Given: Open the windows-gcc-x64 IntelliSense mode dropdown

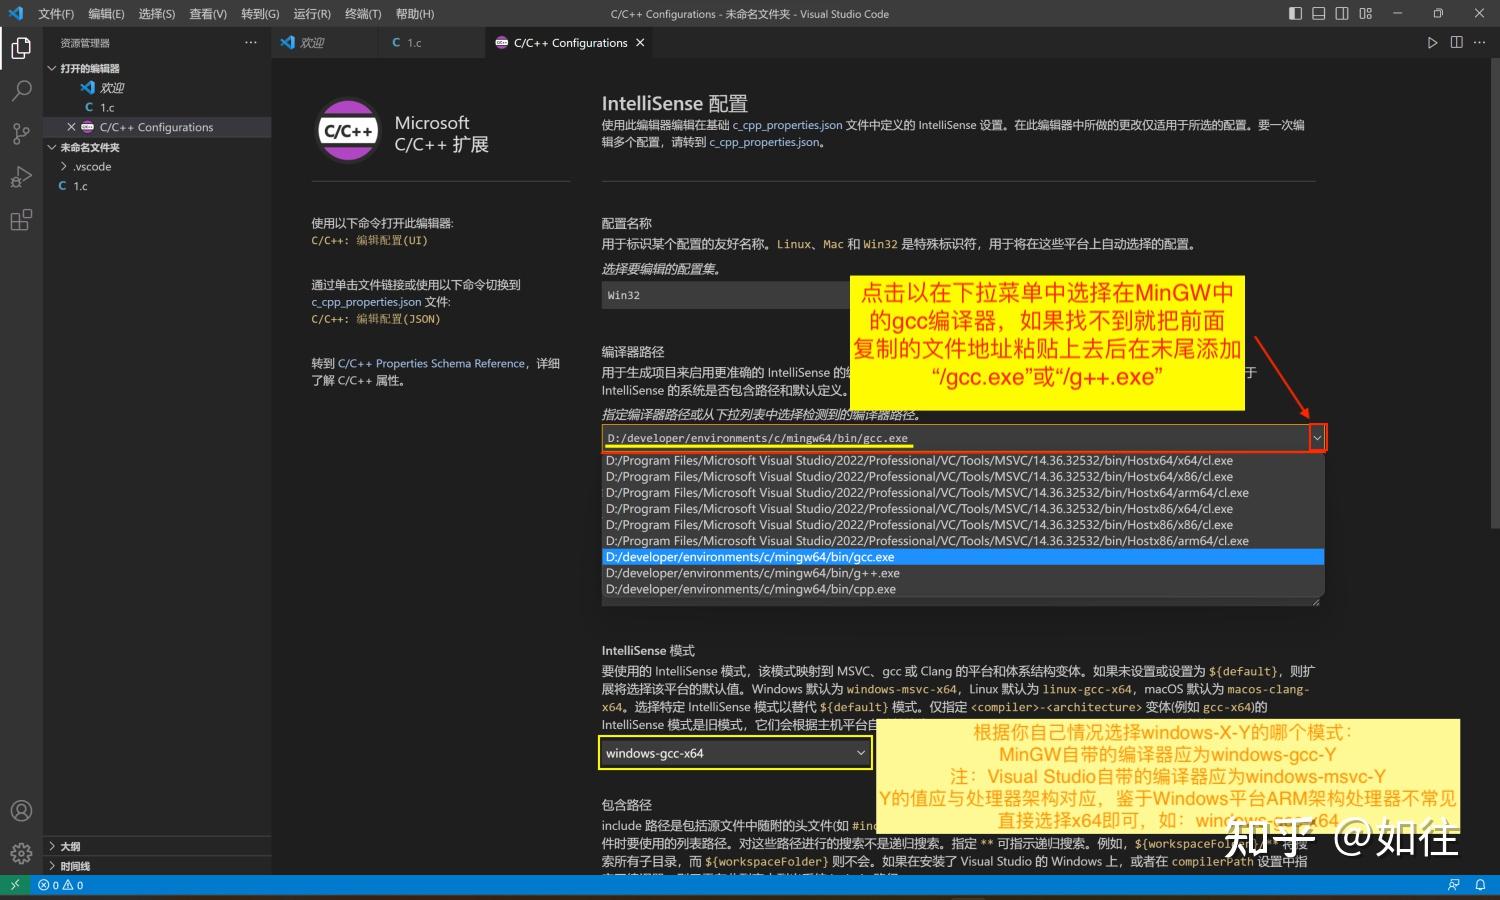Looking at the screenshot, I should [x=735, y=752].
